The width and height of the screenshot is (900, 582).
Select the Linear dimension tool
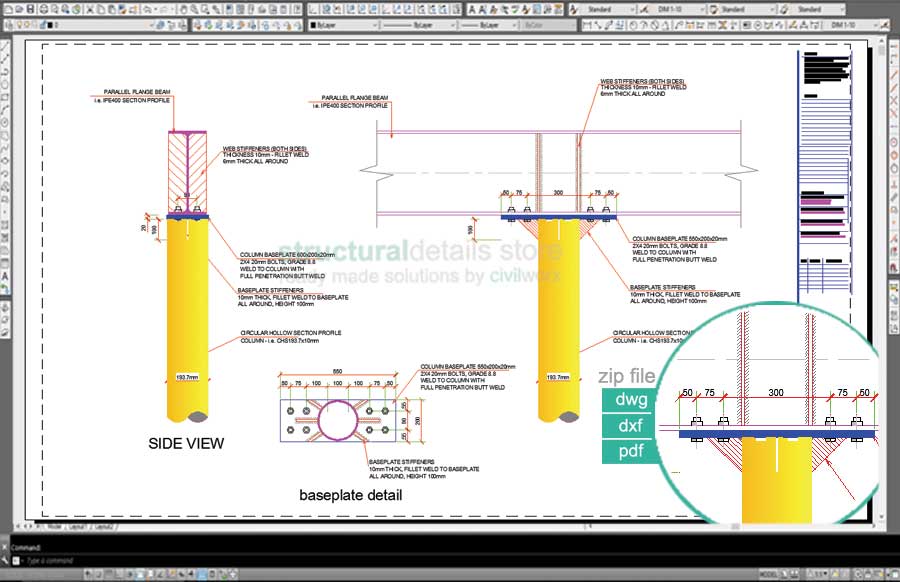tap(587, 25)
